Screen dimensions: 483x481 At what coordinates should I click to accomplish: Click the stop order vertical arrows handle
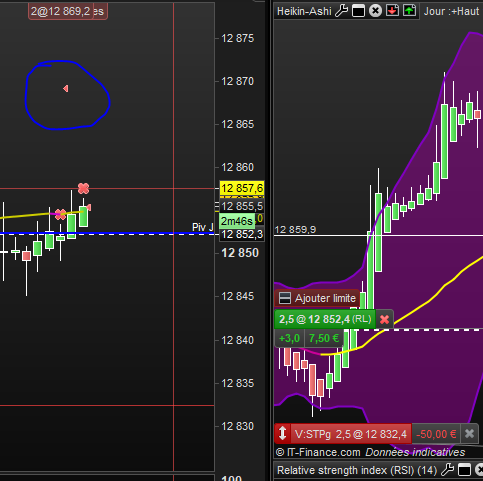pos(283,433)
